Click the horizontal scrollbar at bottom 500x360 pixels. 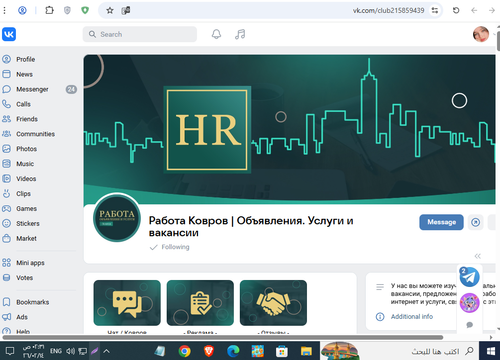[223, 337]
